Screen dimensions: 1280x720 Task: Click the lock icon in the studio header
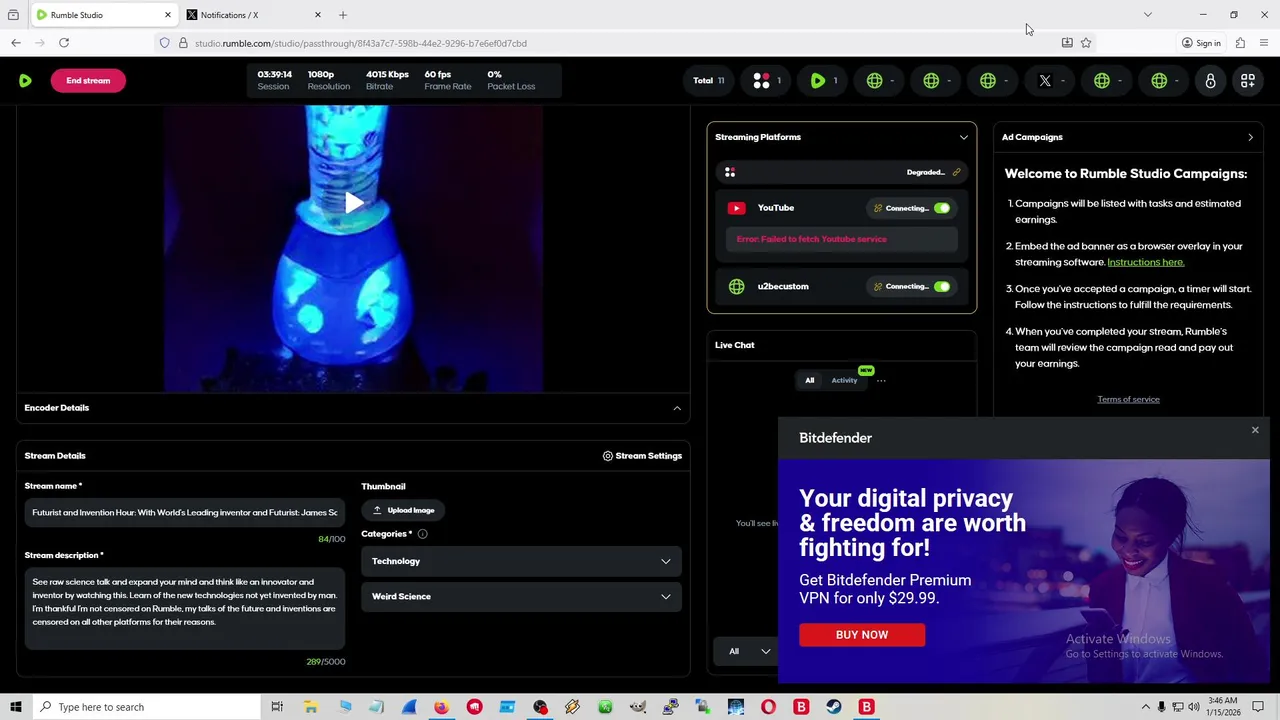(x=1210, y=81)
